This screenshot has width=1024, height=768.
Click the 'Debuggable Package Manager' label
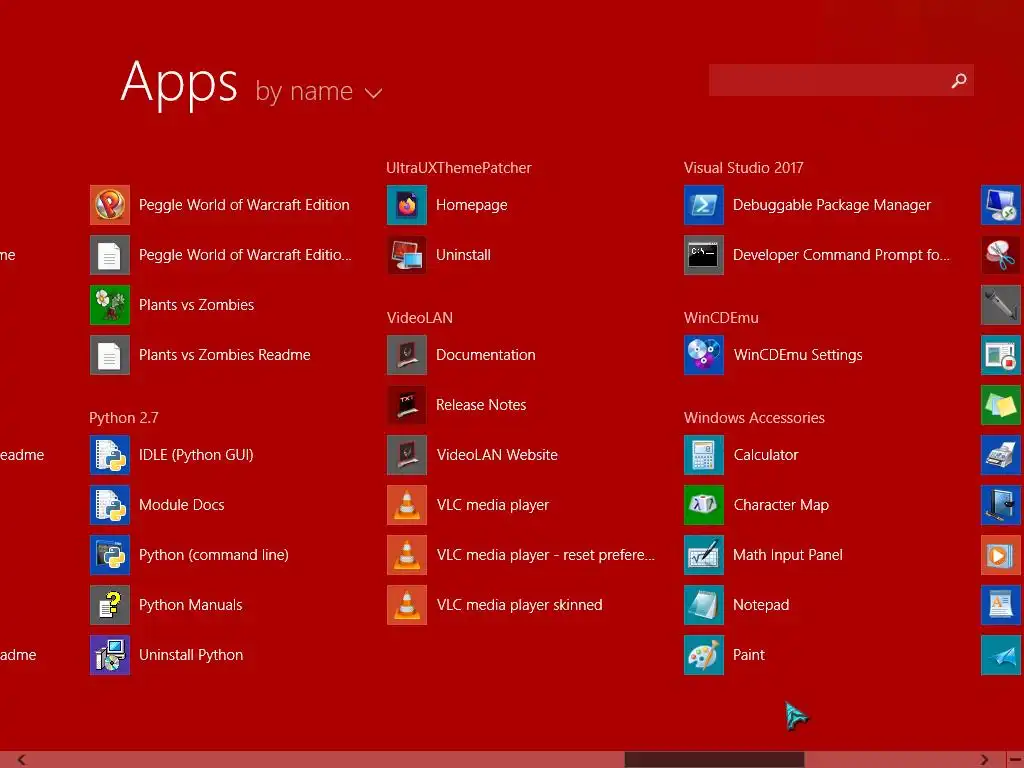coord(832,205)
